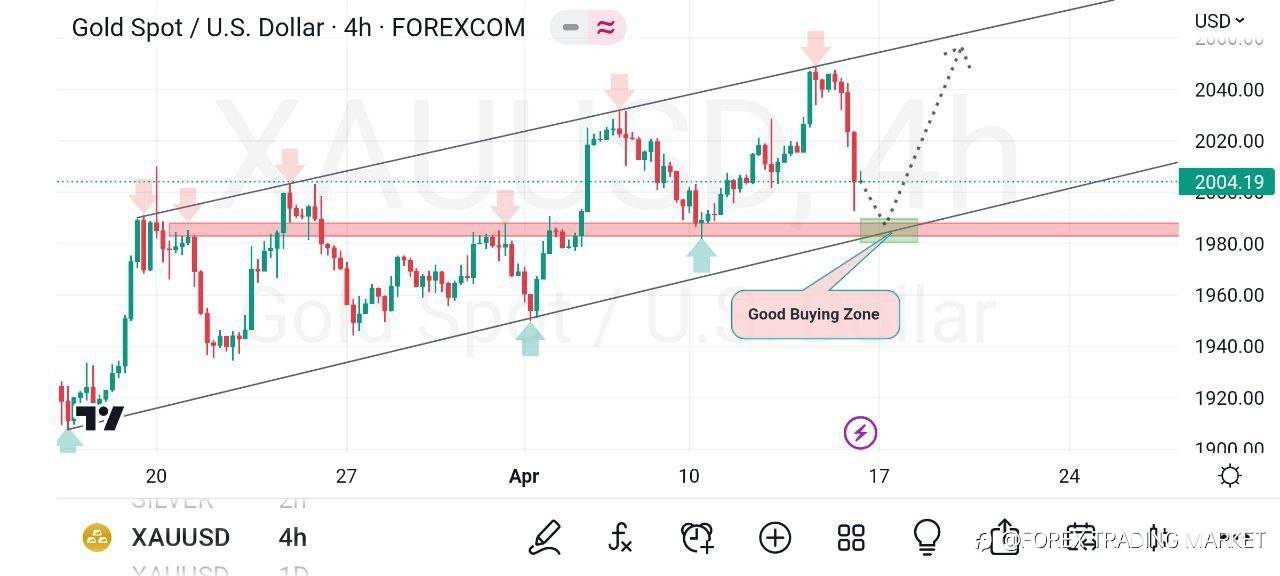The width and height of the screenshot is (1280, 576).
Task: Toggle the grey dash status pill
Action: (x=571, y=27)
